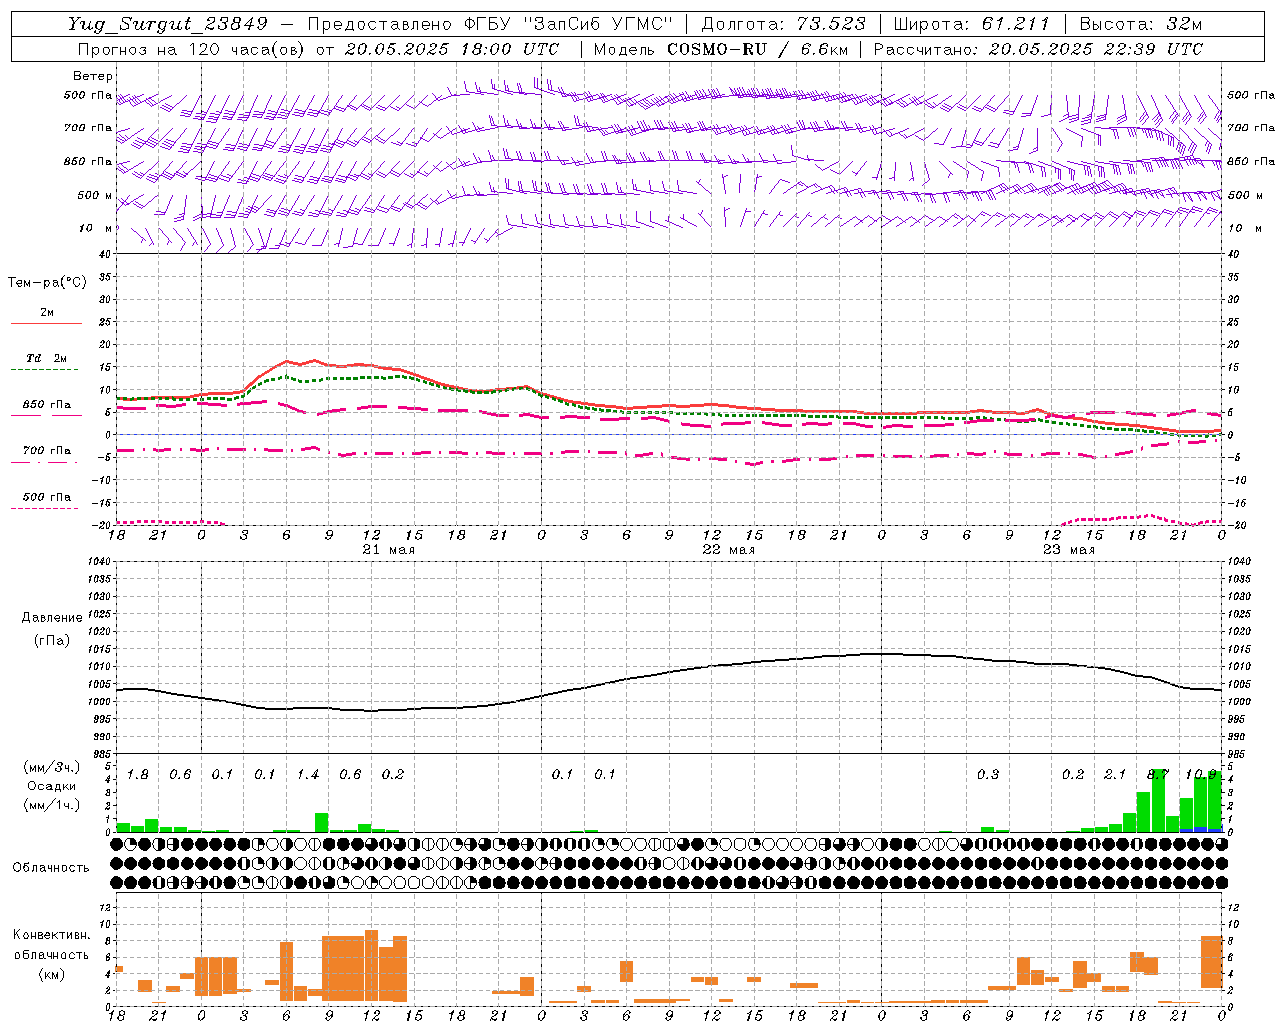This screenshot has height=1024, width=1280.
Task: Click the Давление panel label
Action: coord(52,617)
